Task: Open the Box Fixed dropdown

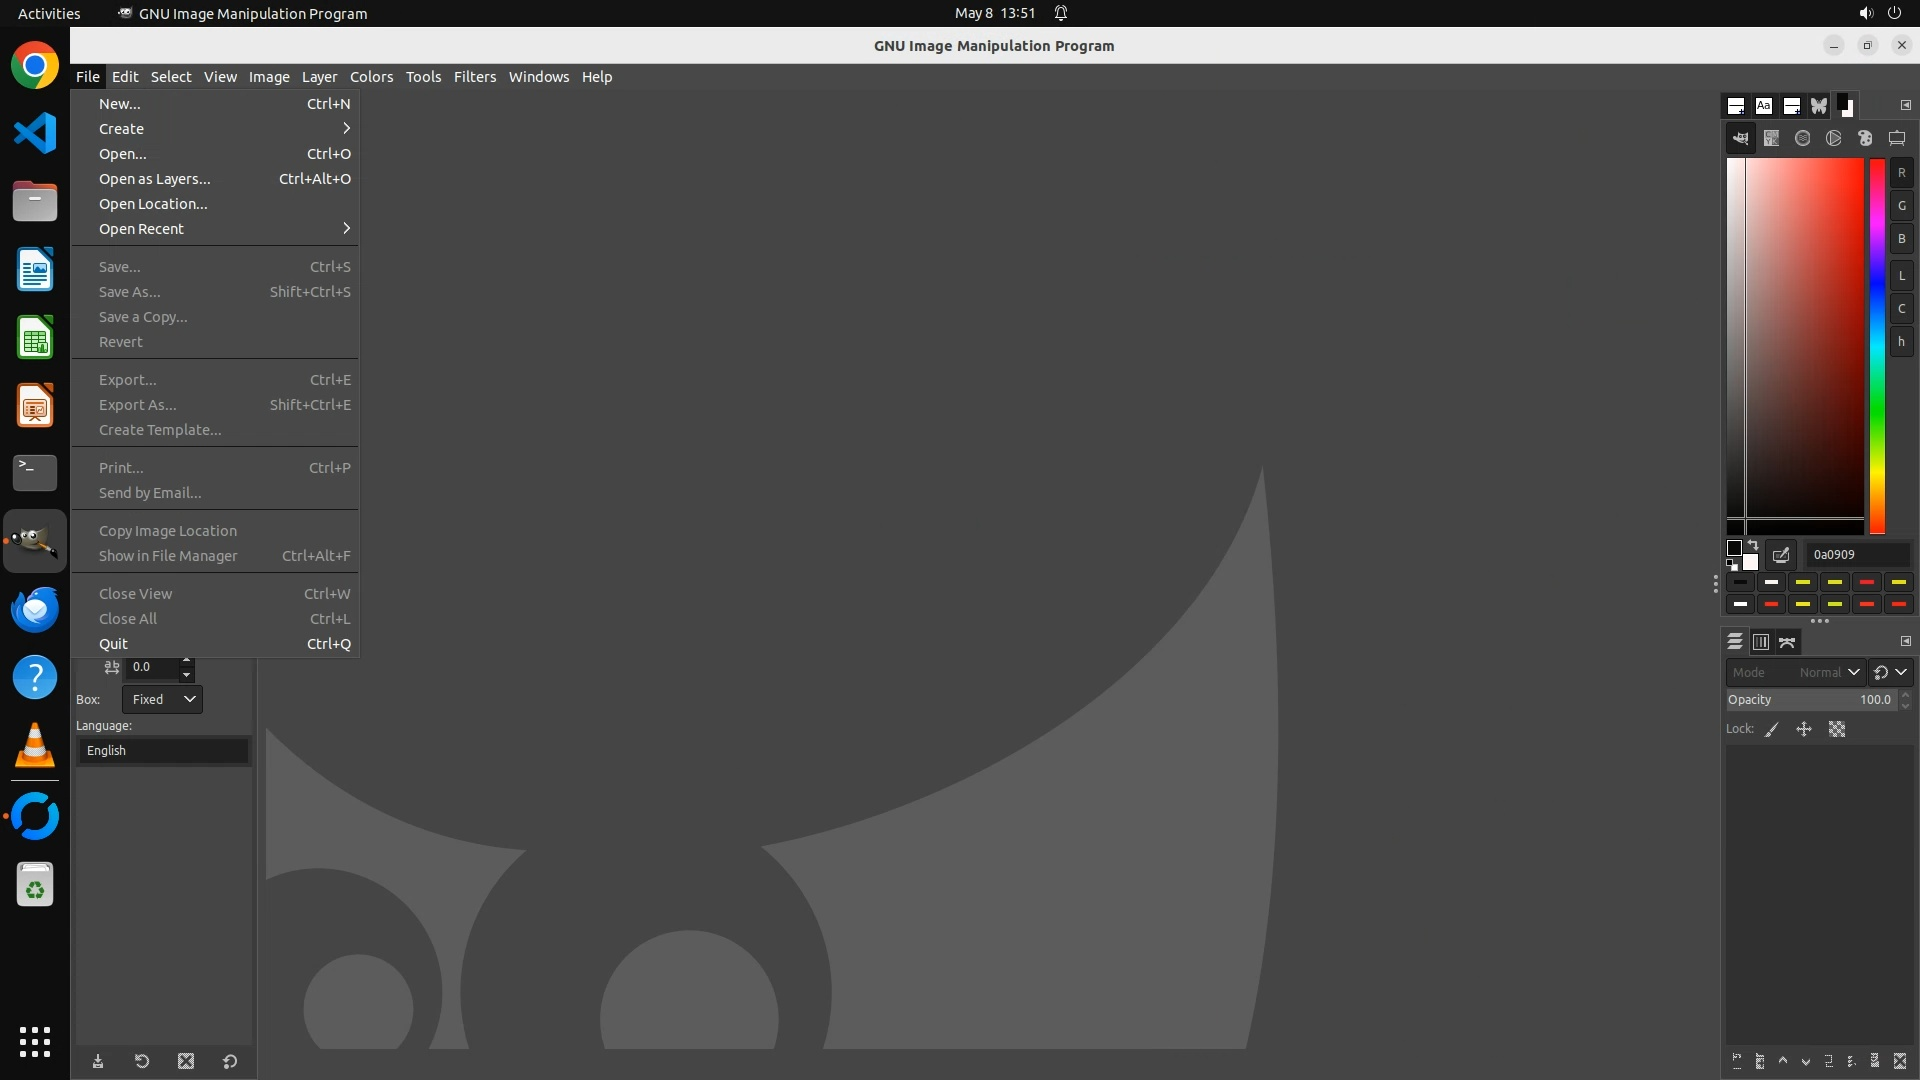Action: (163, 700)
